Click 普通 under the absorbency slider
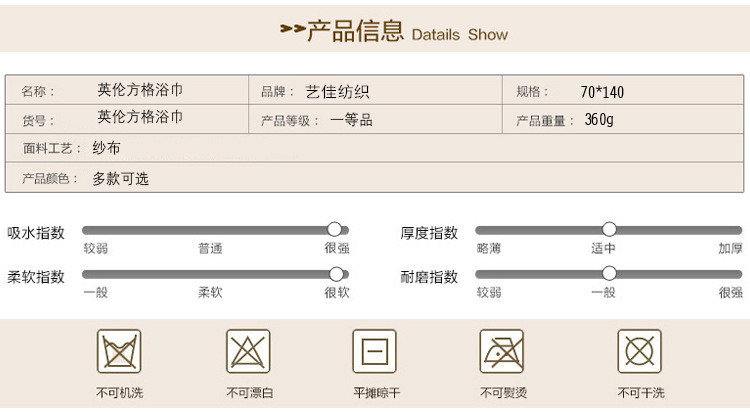Screen dimensions: 750x420 (210, 248)
